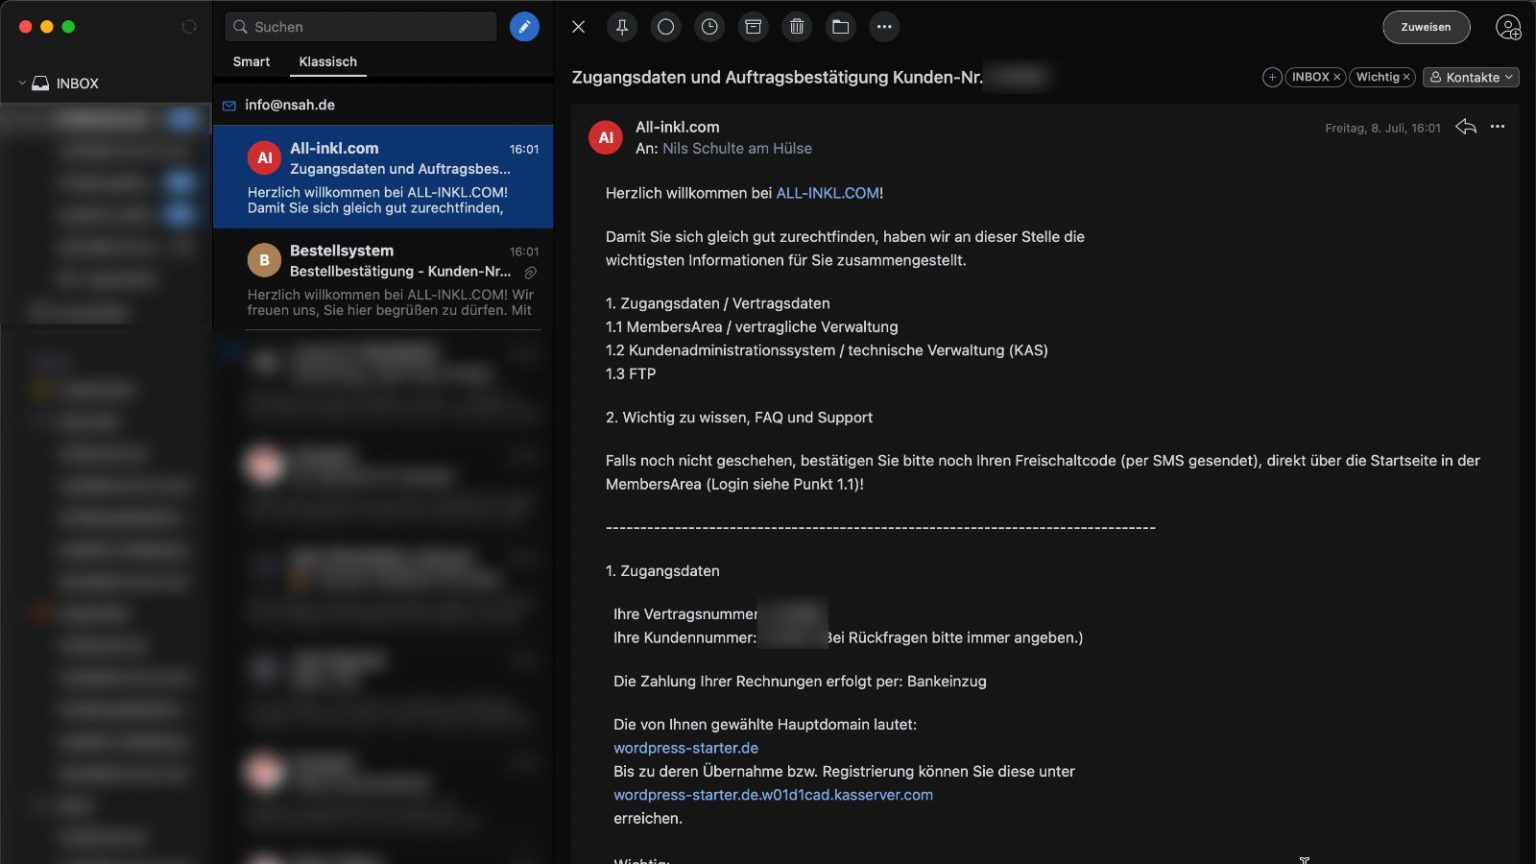Image resolution: width=1536 pixels, height=864 pixels.
Task: Open the wordpress-starter.de link
Action: 685,747
